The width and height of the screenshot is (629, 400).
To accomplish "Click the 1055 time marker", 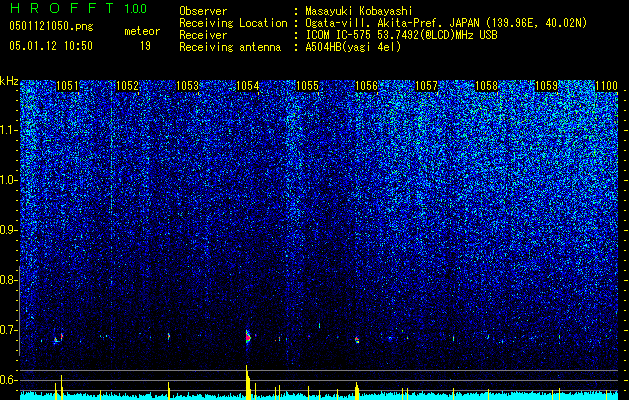I will point(307,86).
